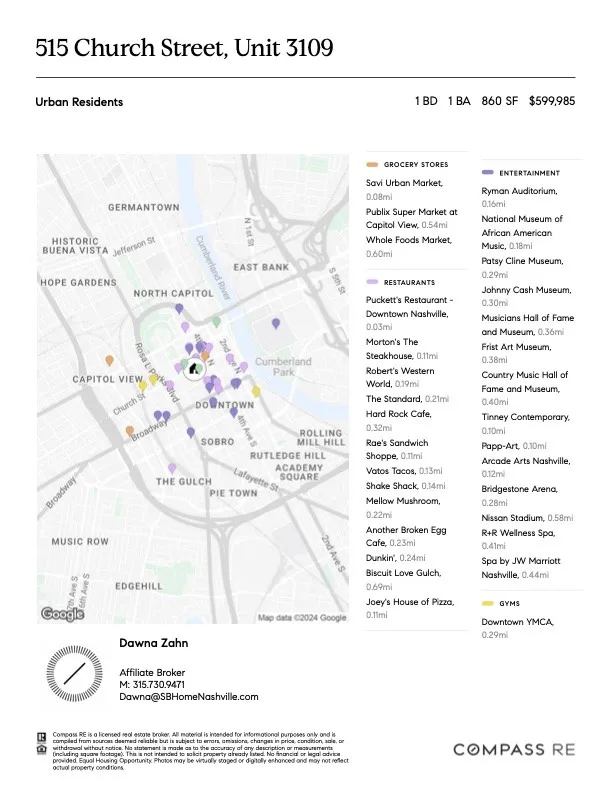Image resolution: width=612 pixels, height=792 pixels.
Task: Select the orange pin on Broadway
Action: (x=130, y=431)
